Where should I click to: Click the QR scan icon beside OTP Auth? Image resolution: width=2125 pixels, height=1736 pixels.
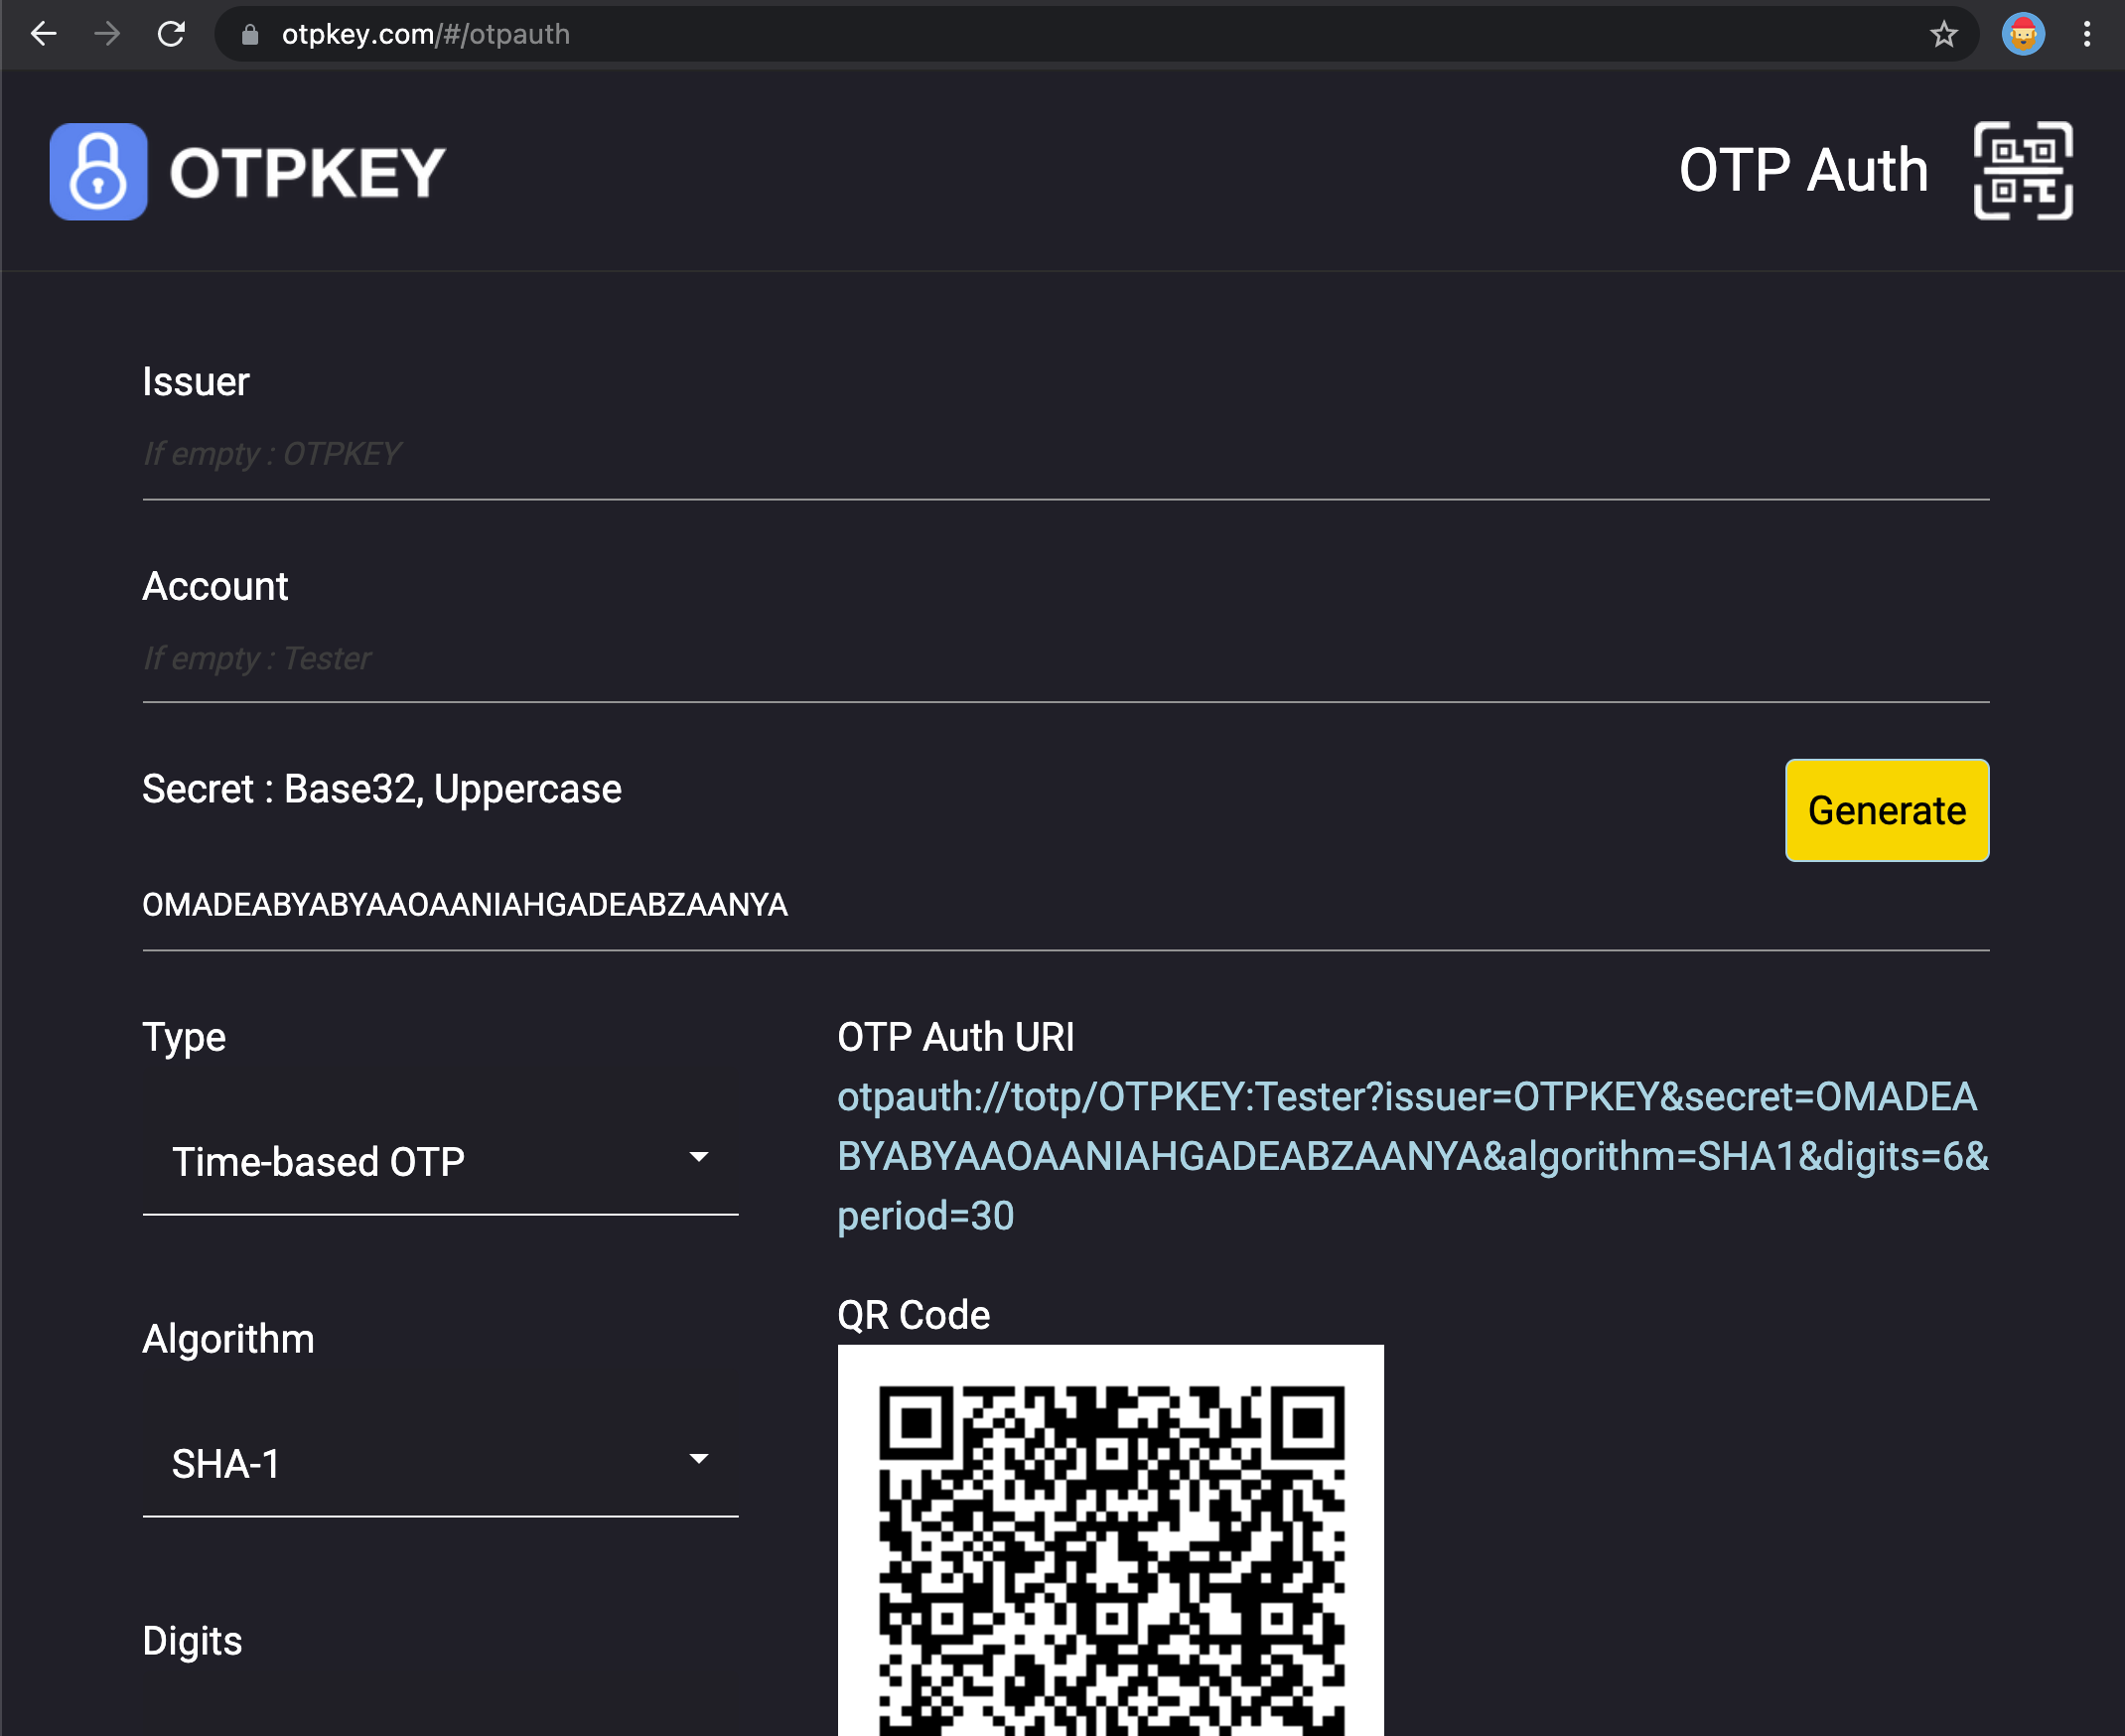click(x=2022, y=170)
